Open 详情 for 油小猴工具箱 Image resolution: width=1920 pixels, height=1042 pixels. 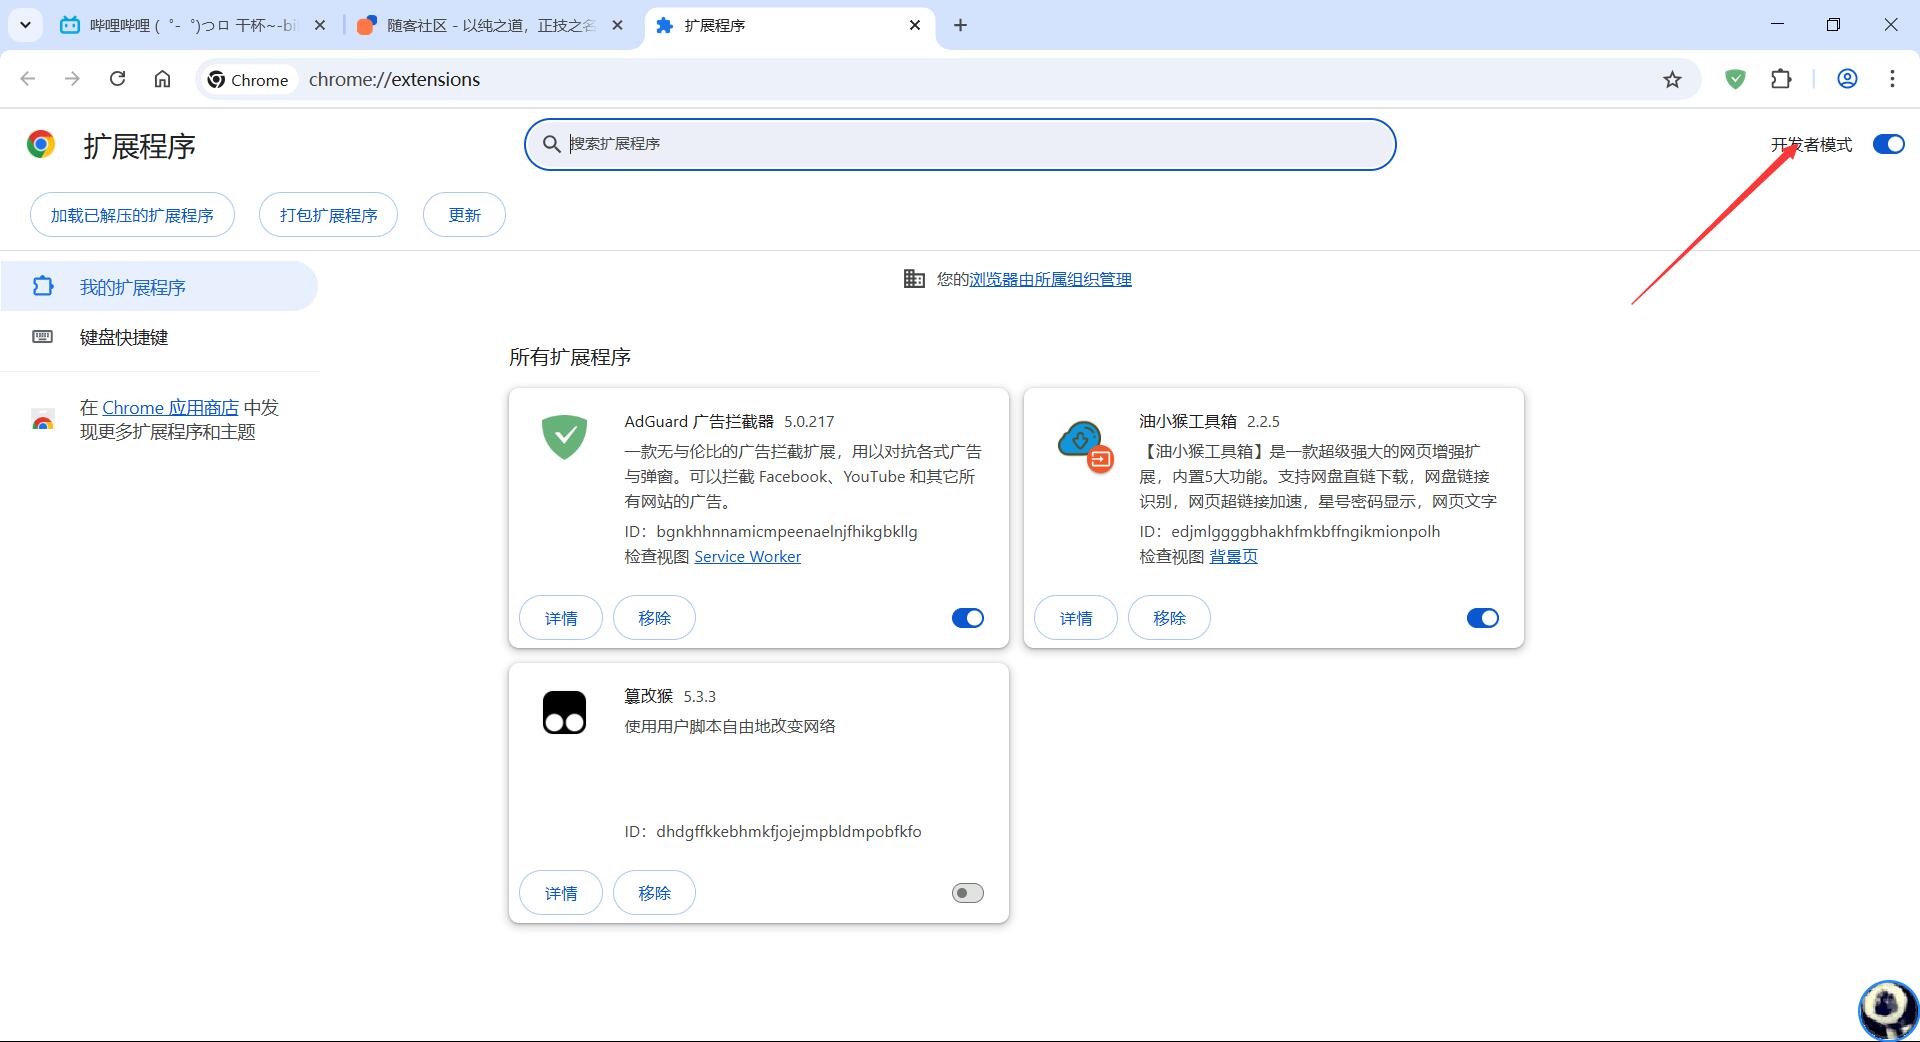pyautogui.click(x=1076, y=618)
